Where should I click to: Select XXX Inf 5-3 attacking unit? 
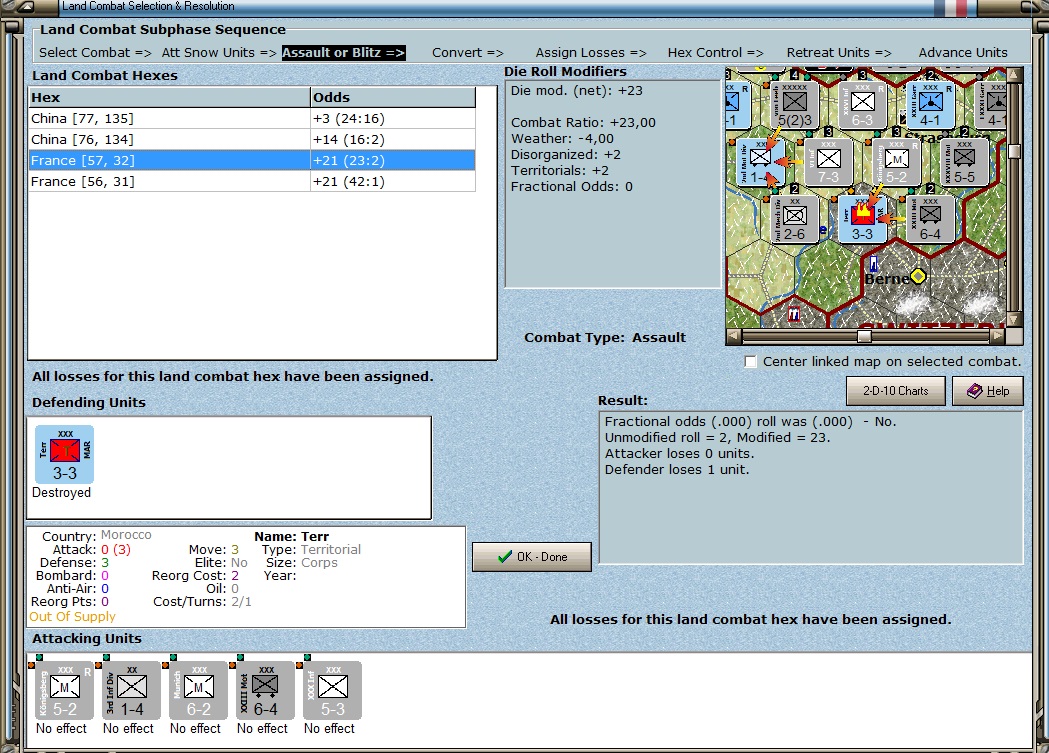coord(332,691)
